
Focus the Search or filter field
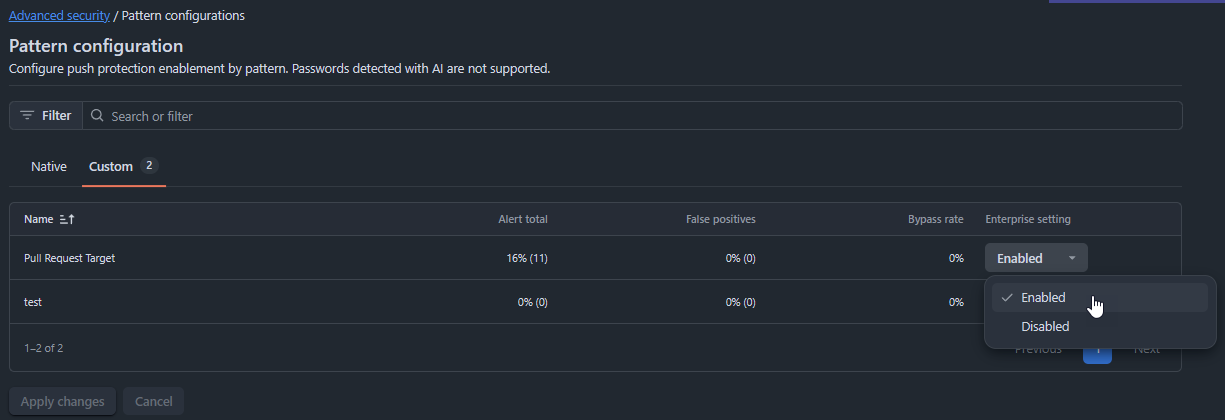point(640,116)
